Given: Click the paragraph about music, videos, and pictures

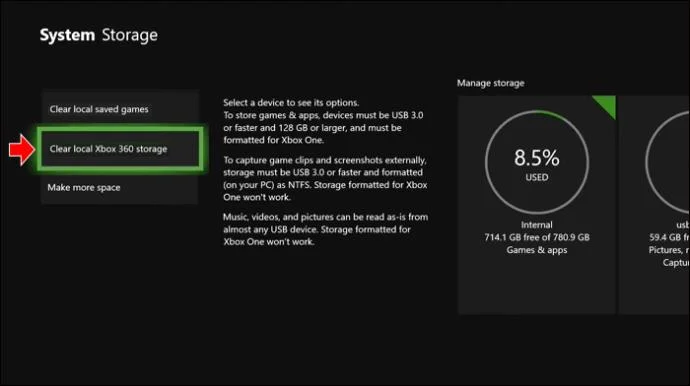Looking at the screenshot, I should tap(325, 229).
